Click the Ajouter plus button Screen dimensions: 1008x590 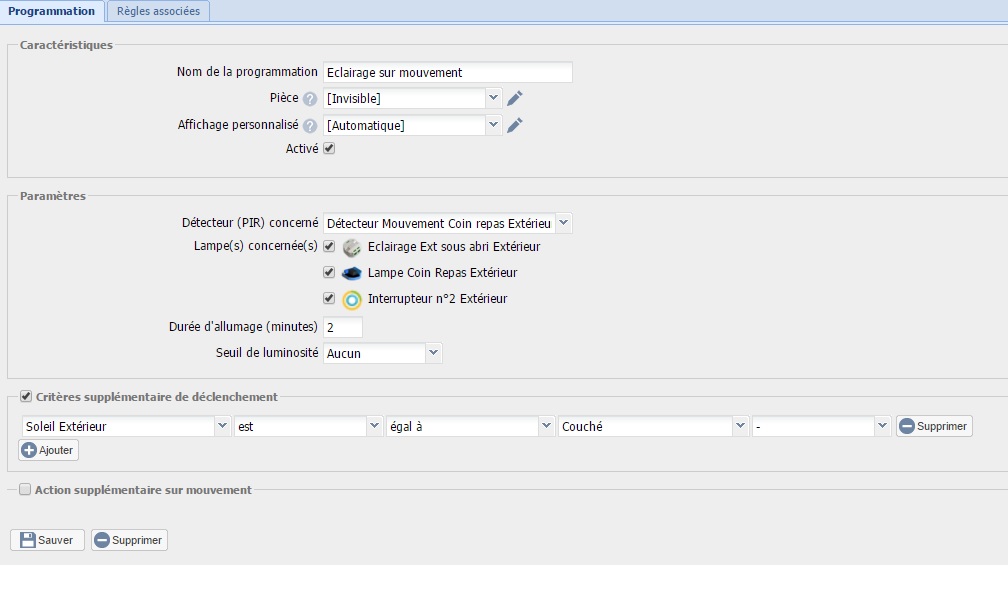(48, 450)
